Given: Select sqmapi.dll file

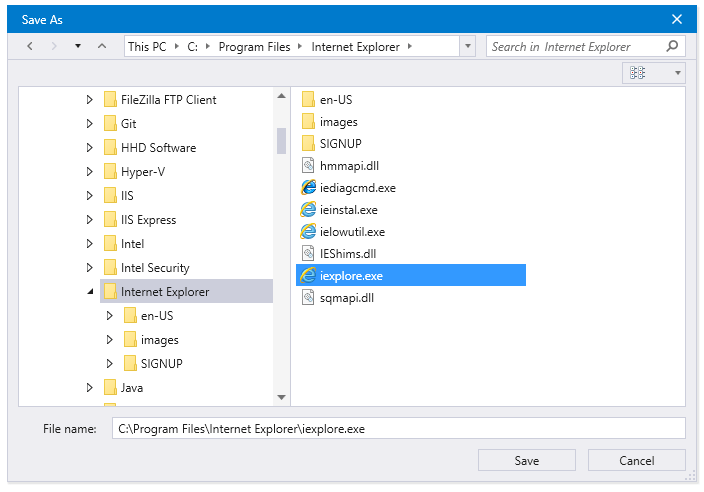Looking at the screenshot, I should coord(338,298).
